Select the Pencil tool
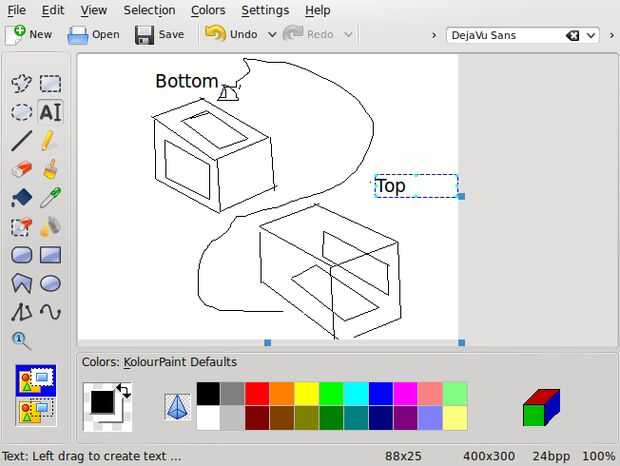Image resolution: width=620 pixels, height=466 pixels. (x=49, y=141)
